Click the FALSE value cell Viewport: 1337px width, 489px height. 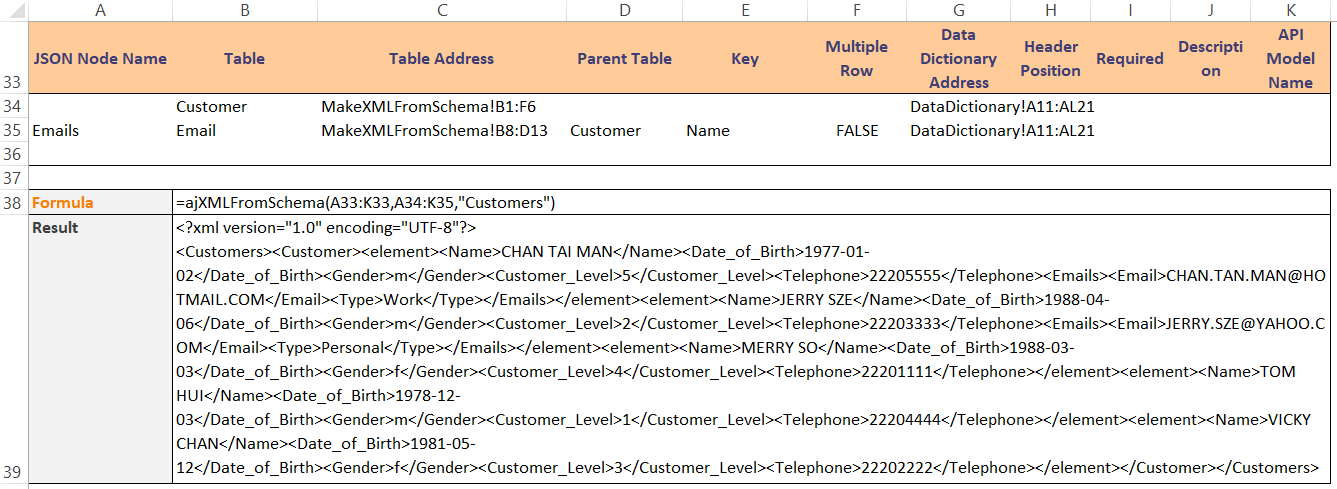point(857,131)
